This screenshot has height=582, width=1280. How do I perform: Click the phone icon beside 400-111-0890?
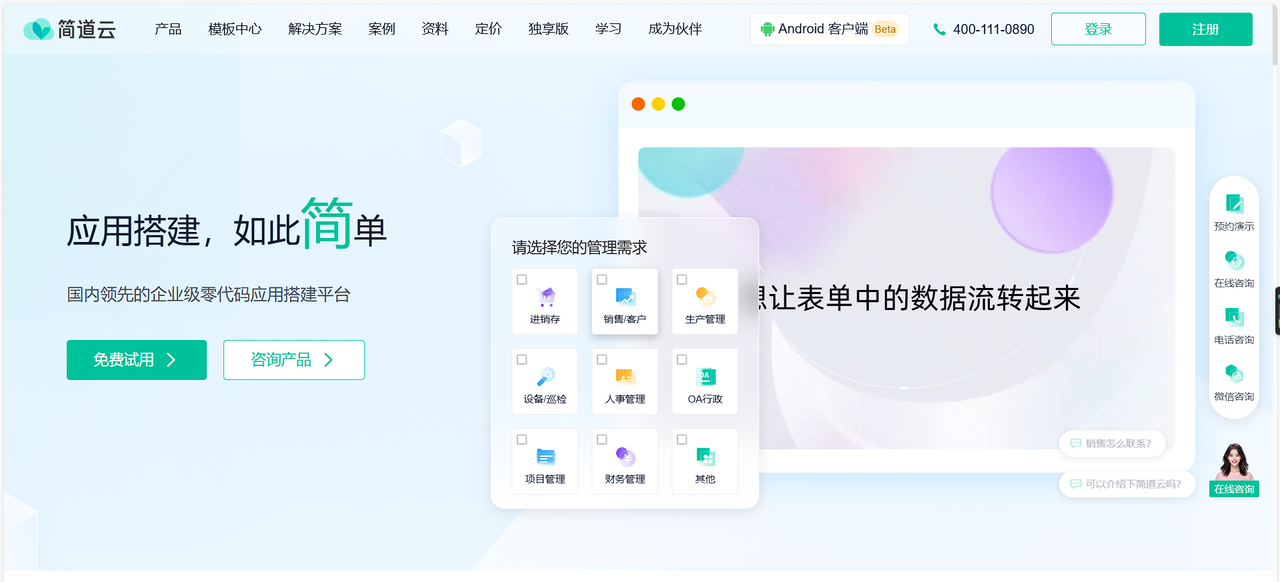click(939, 30)
